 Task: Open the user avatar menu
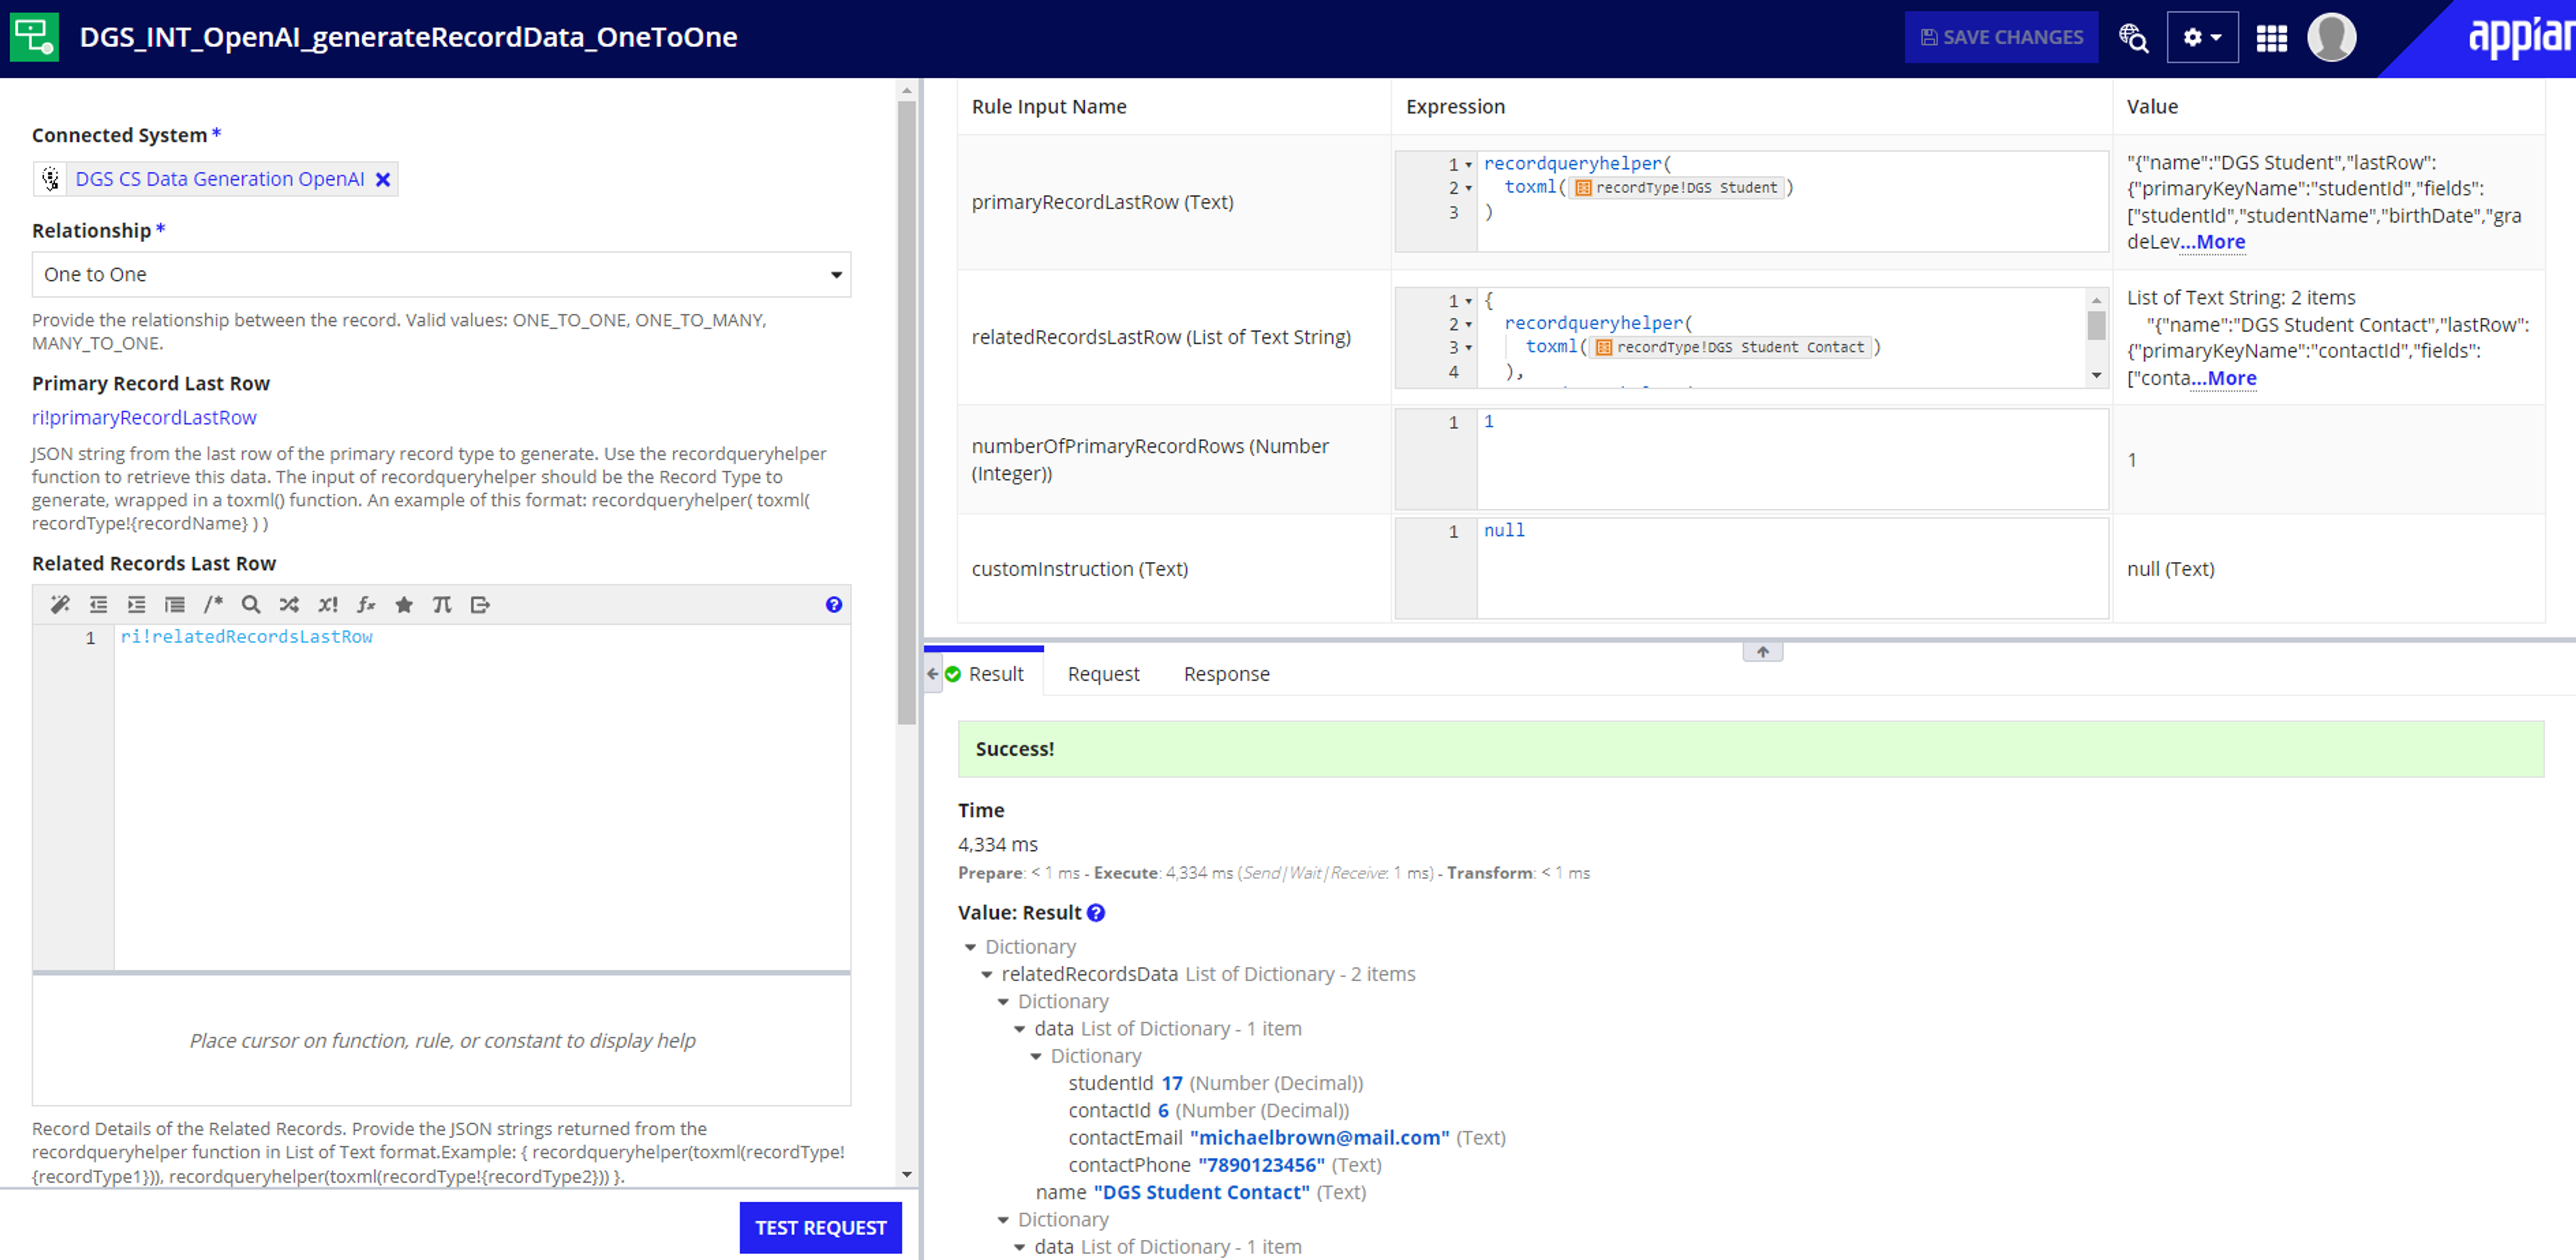point(2331,37)
